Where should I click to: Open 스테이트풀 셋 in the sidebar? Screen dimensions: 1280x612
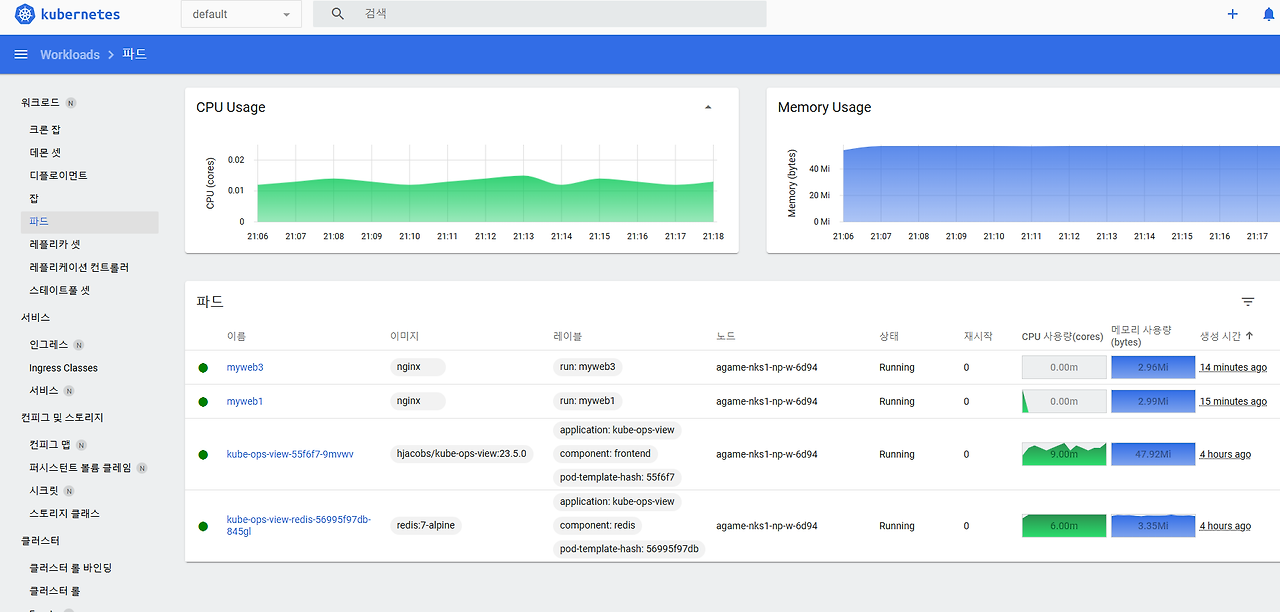tap(60, 291)
